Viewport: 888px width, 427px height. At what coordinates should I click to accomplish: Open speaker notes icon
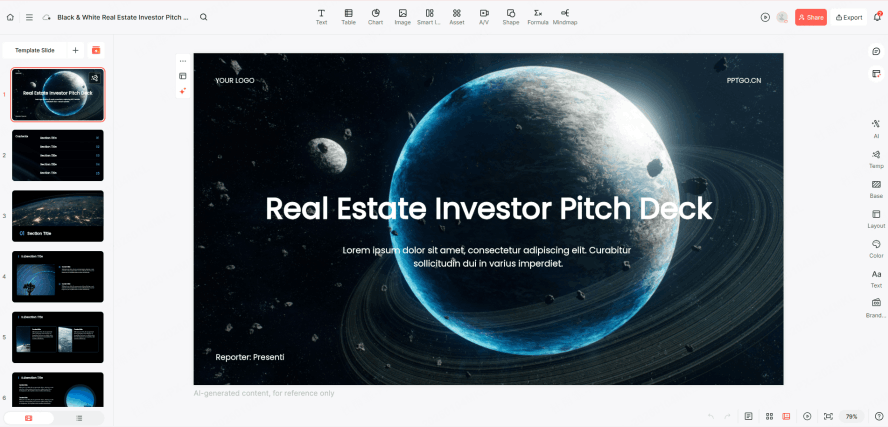(749, 416)
